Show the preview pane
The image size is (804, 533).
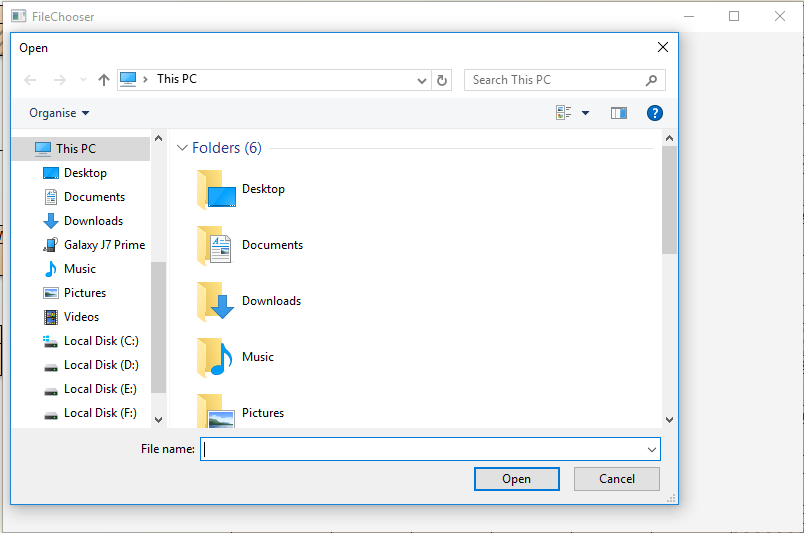tap(619, 113)
